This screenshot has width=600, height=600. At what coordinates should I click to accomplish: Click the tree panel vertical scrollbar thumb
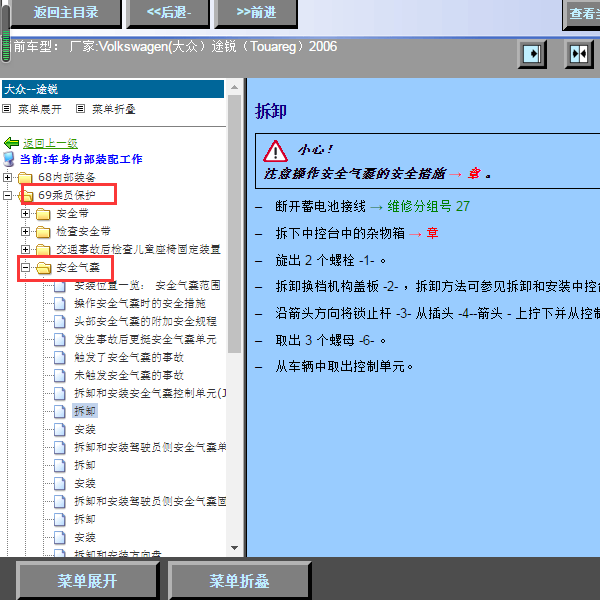click(235, 224)
